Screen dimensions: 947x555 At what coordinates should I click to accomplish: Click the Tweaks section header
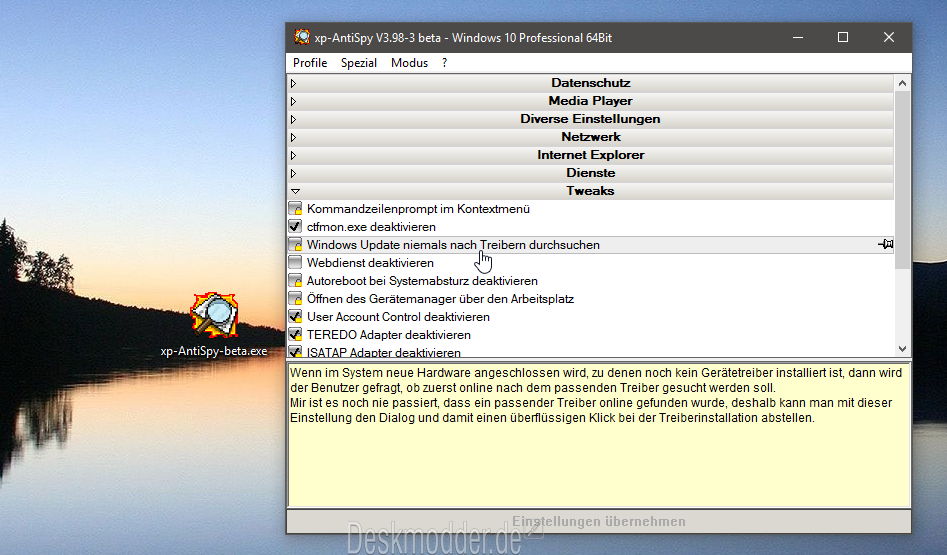[x=591, y=191]
